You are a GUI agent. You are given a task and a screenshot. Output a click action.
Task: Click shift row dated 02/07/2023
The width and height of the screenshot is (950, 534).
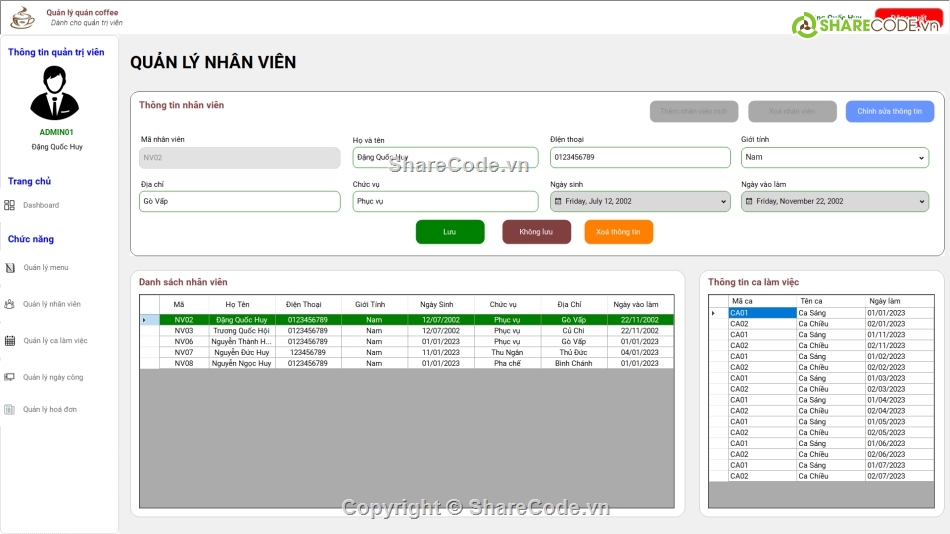[x=822, y=476]
